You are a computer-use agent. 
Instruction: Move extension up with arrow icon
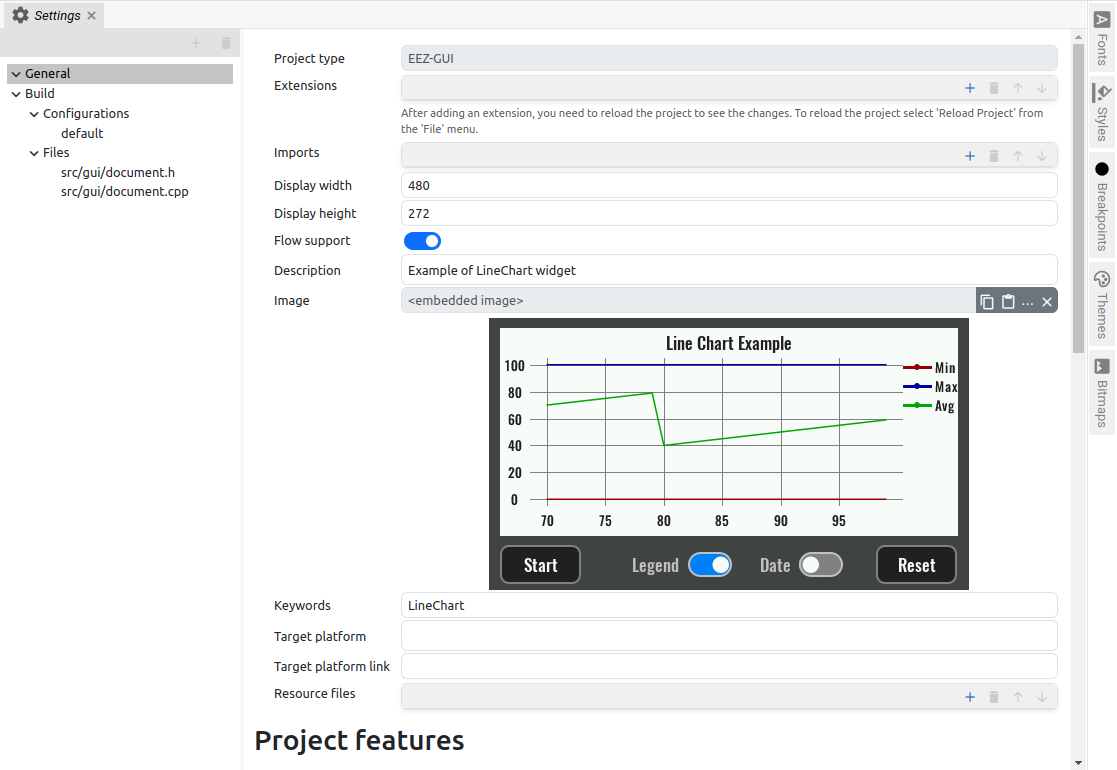pos(1018,88)
